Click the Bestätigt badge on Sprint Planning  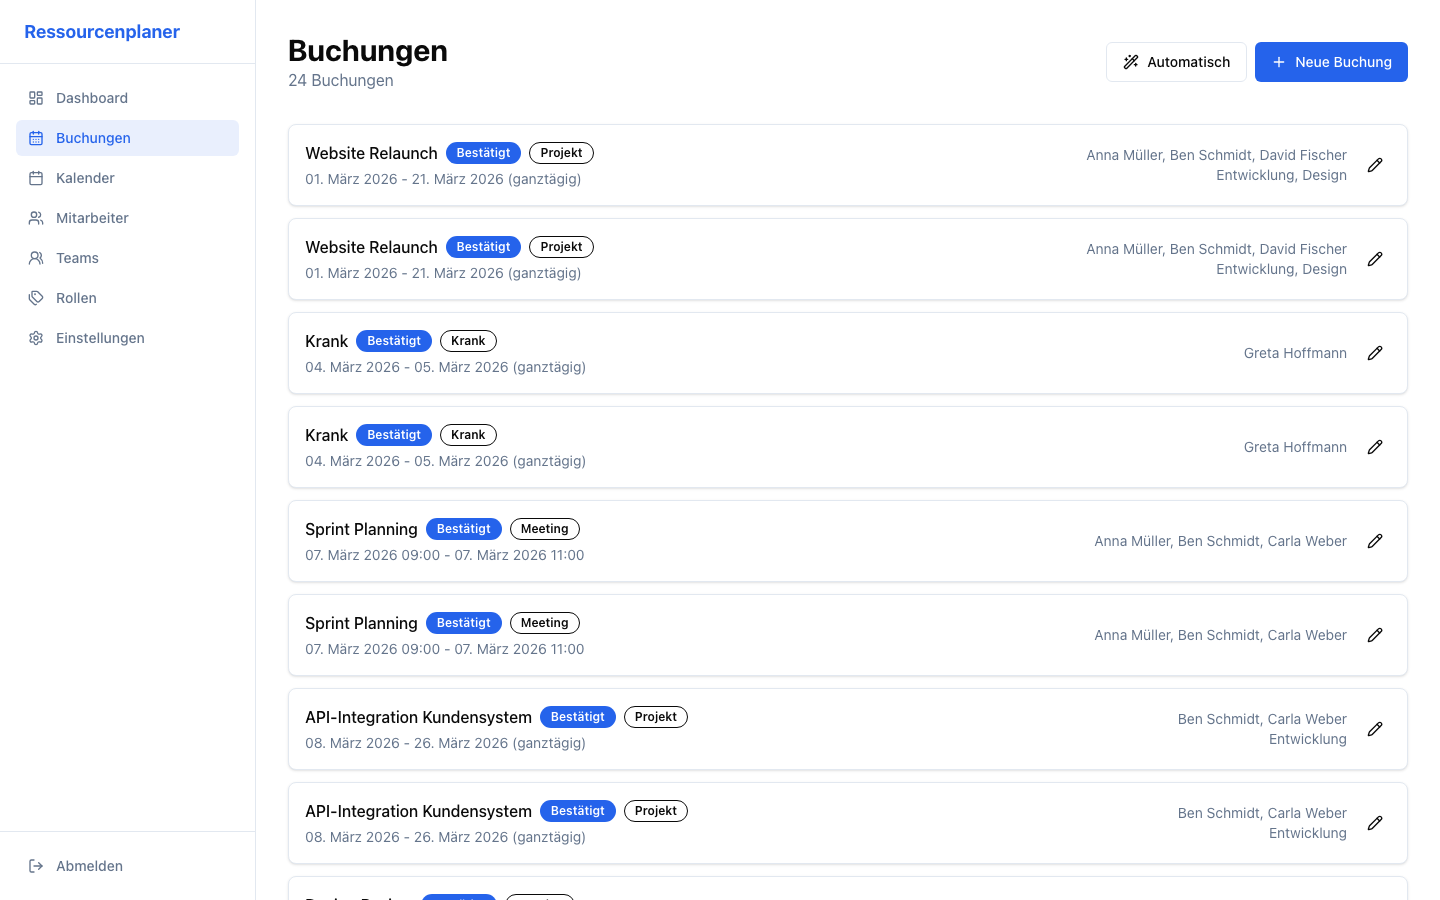[x=464, y=528]
